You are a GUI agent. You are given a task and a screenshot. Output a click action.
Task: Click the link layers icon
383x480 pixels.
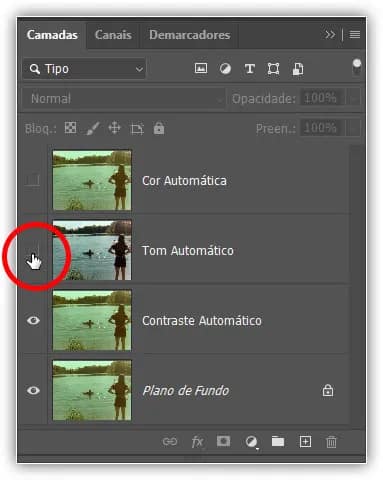(x=170, y=442)
